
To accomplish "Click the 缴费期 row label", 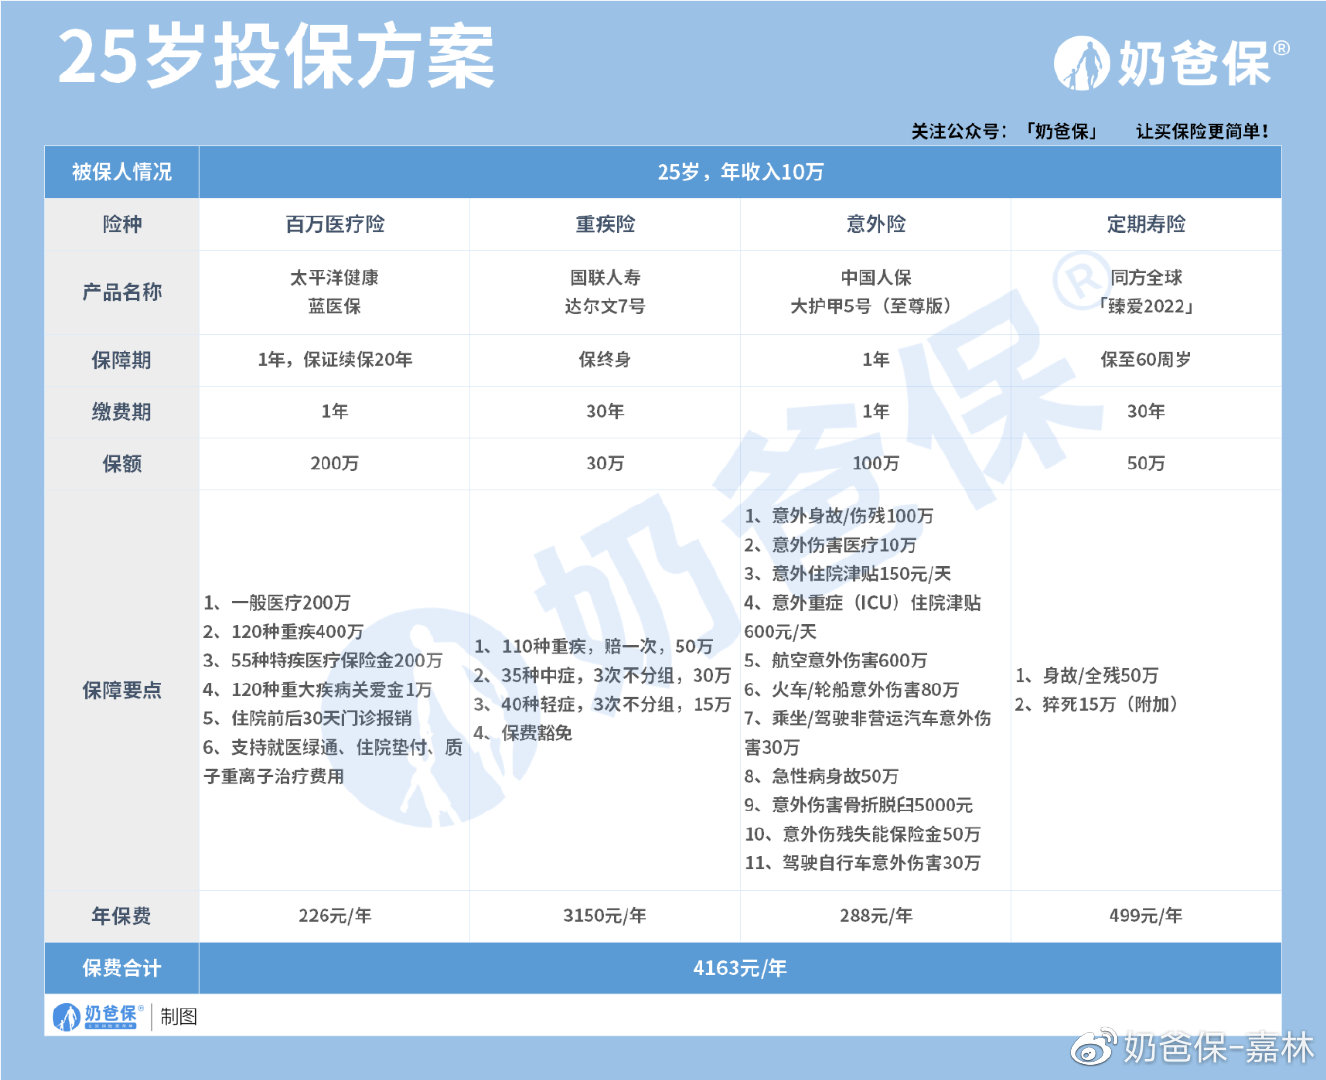I will [x=122, y=412].
